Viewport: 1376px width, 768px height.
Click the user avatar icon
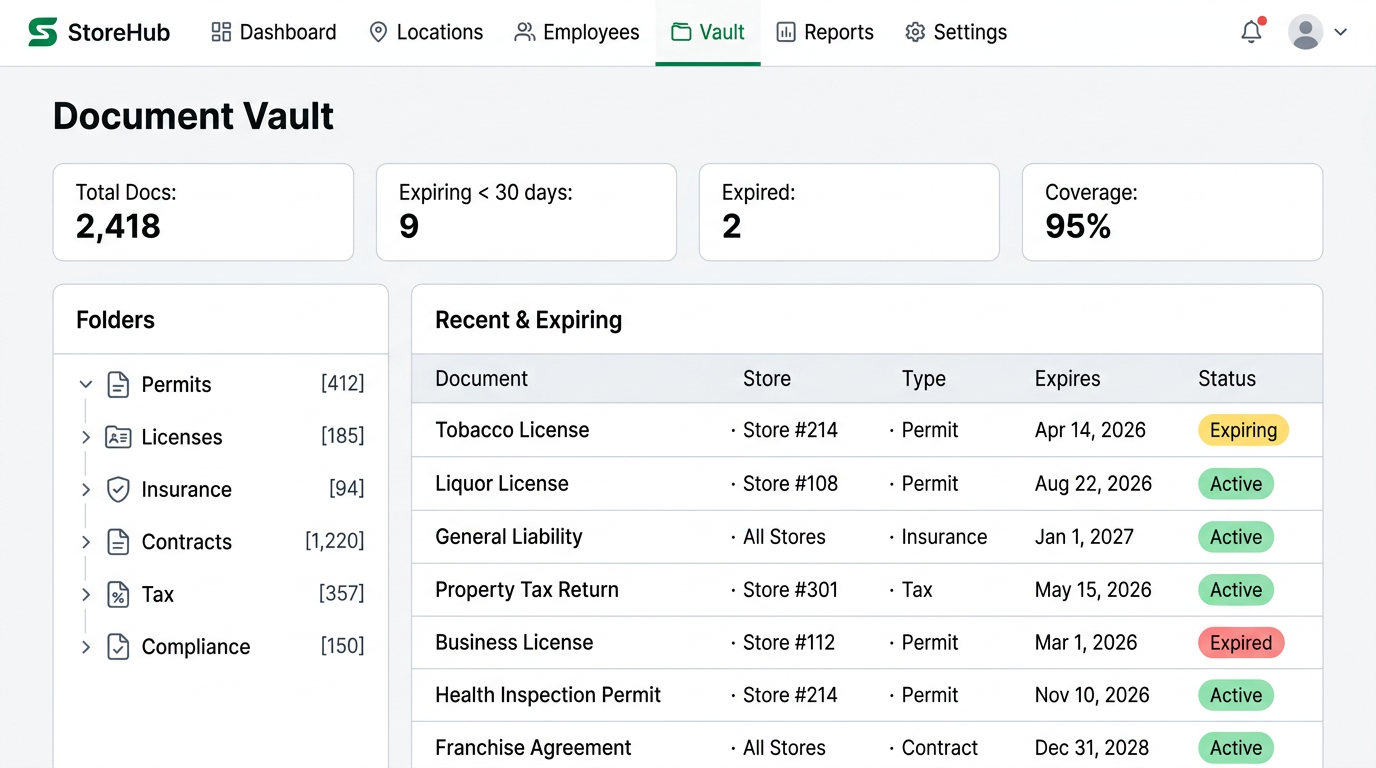point(1305,32)
